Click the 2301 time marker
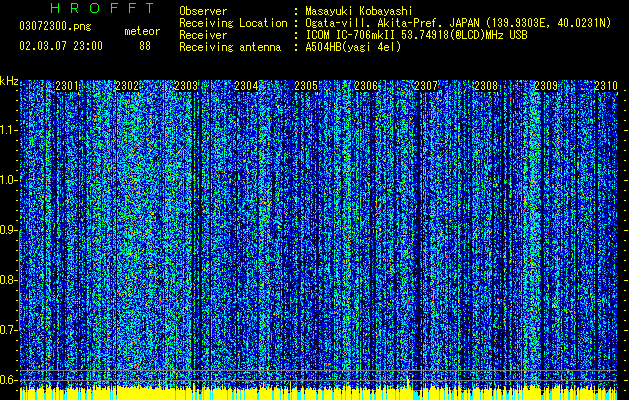Viewport: 629px width, 400px height. coord(67,86)
